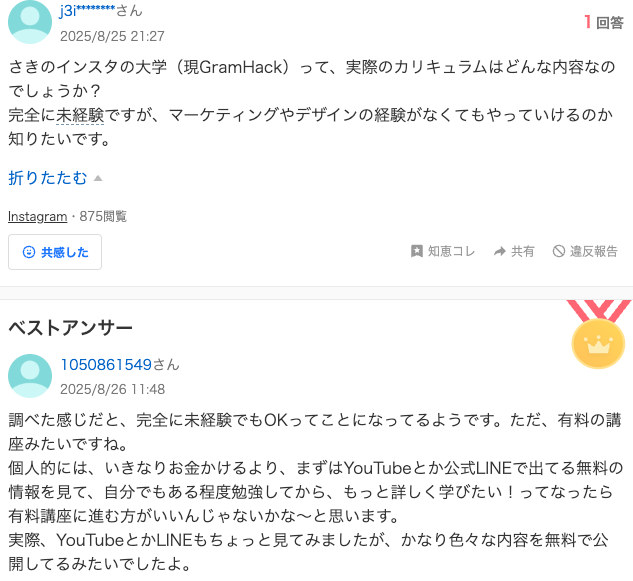
Task: Open 1050861549 user profile link
Action: [106, 365]
